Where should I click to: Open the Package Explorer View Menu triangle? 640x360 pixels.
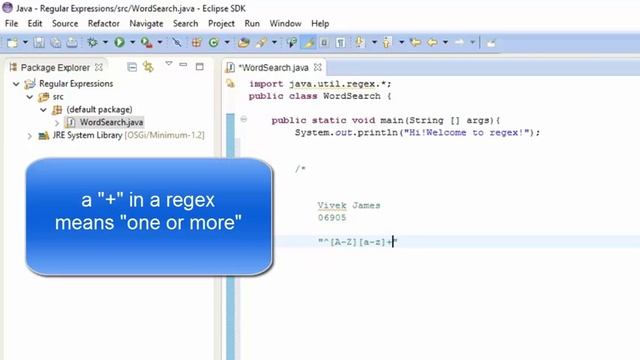click(x=169, y=64)
